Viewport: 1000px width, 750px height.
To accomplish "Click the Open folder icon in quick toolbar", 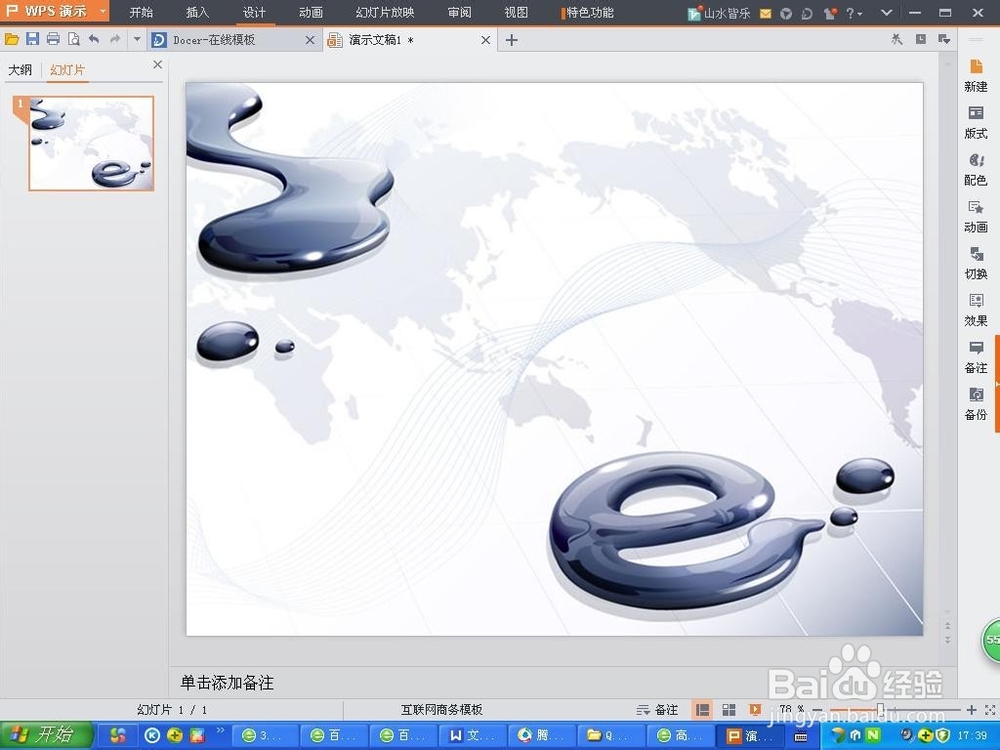I will point(11,40).
